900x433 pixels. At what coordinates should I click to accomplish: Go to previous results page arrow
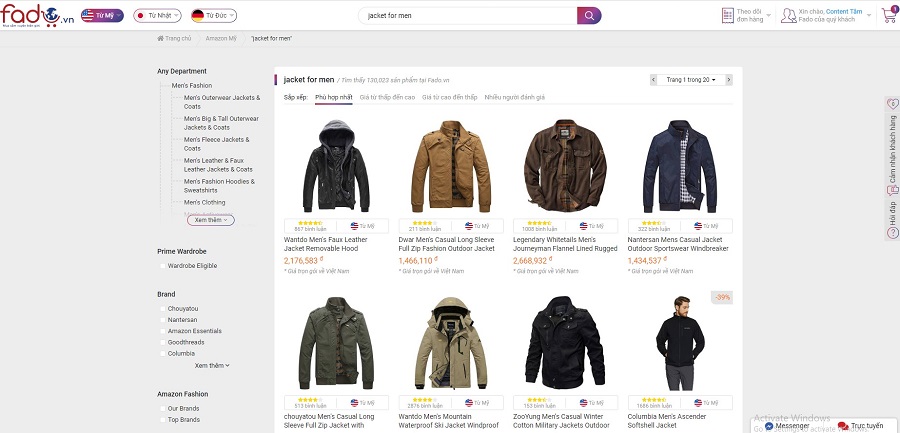[653, 80]
